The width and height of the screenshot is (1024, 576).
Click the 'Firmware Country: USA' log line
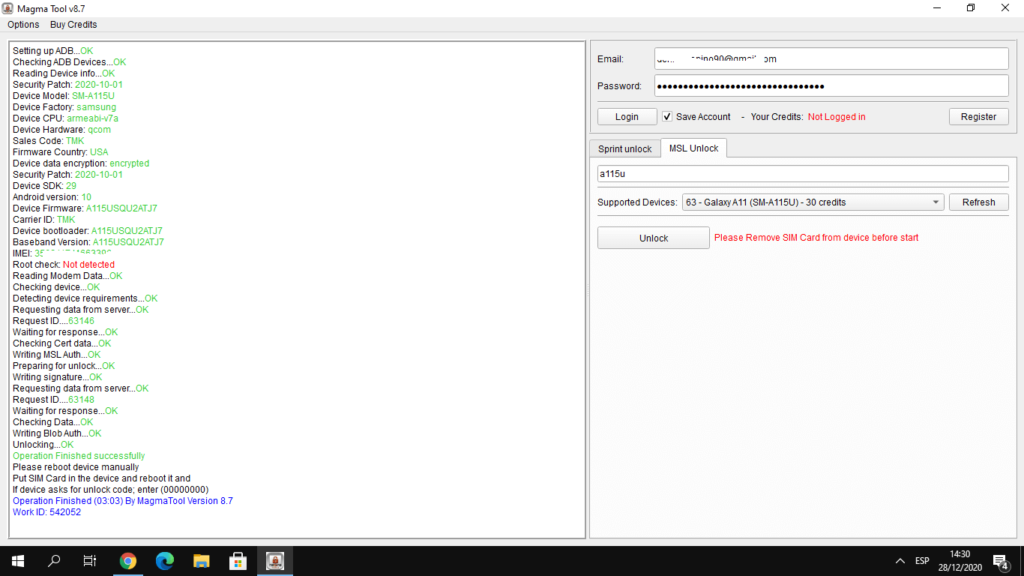[61, 152]
